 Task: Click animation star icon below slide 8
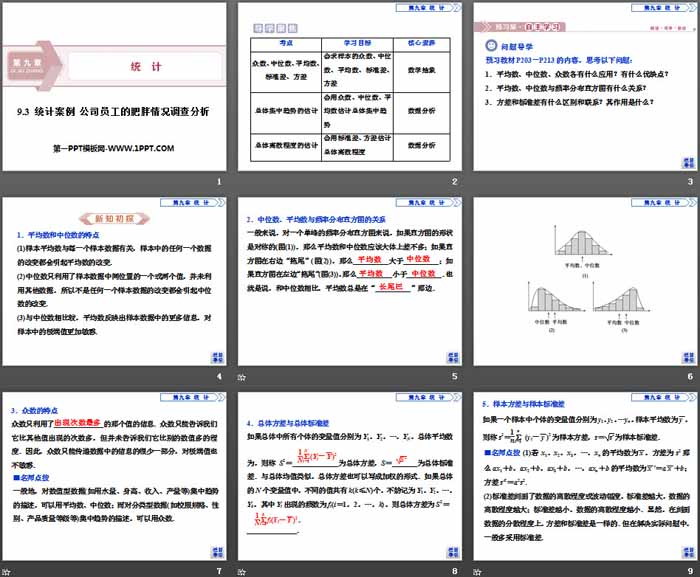(x=242, y=570)
